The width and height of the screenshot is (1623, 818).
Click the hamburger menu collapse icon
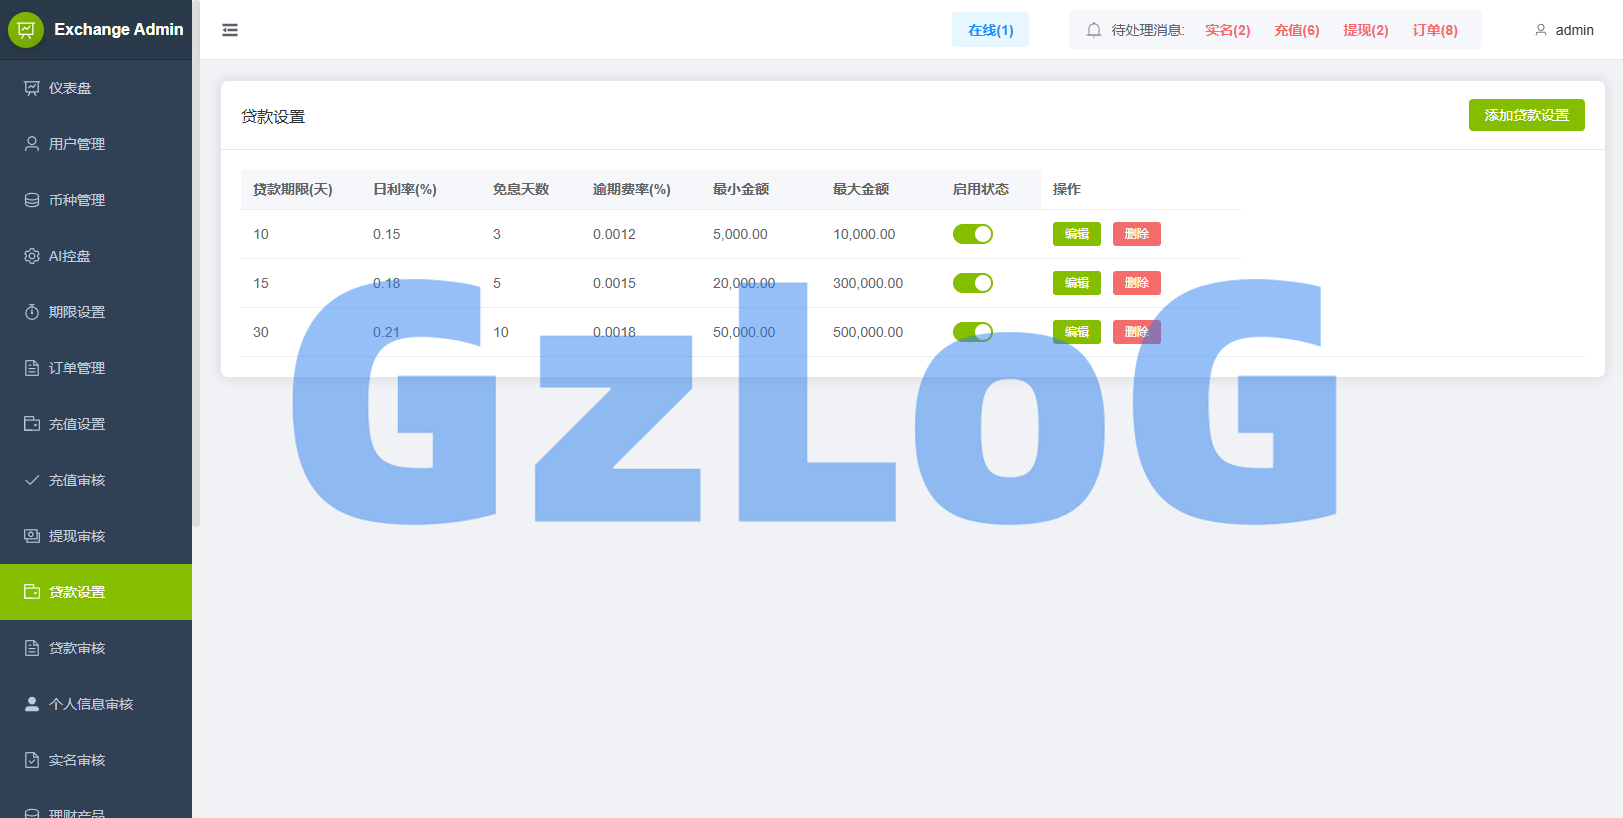[230, 30]
